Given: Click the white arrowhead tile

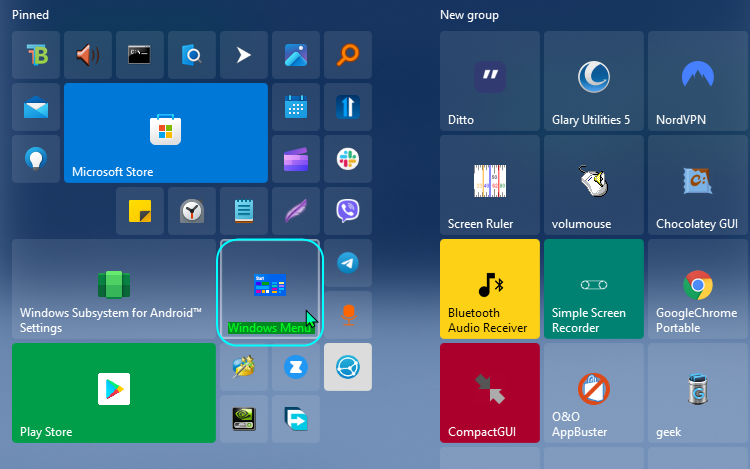Looking at the screenshot, I should point(244,55).
